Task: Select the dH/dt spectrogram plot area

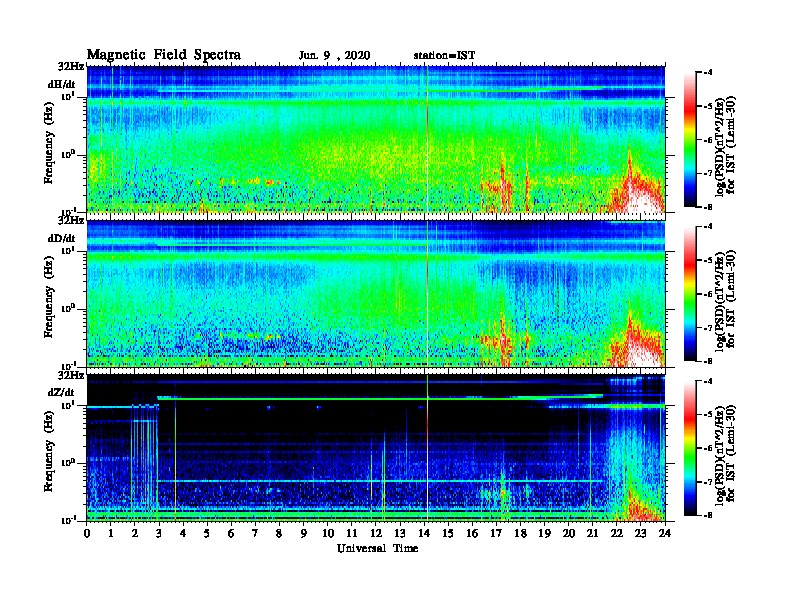Action: 376,139
